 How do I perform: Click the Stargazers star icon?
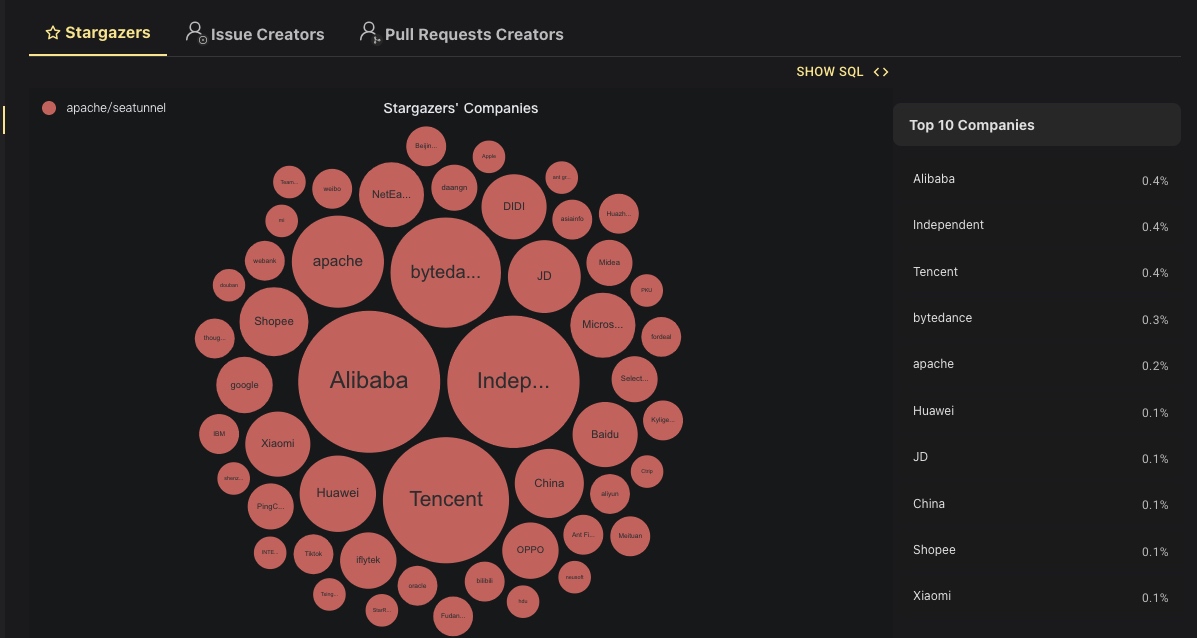(53, 33)
